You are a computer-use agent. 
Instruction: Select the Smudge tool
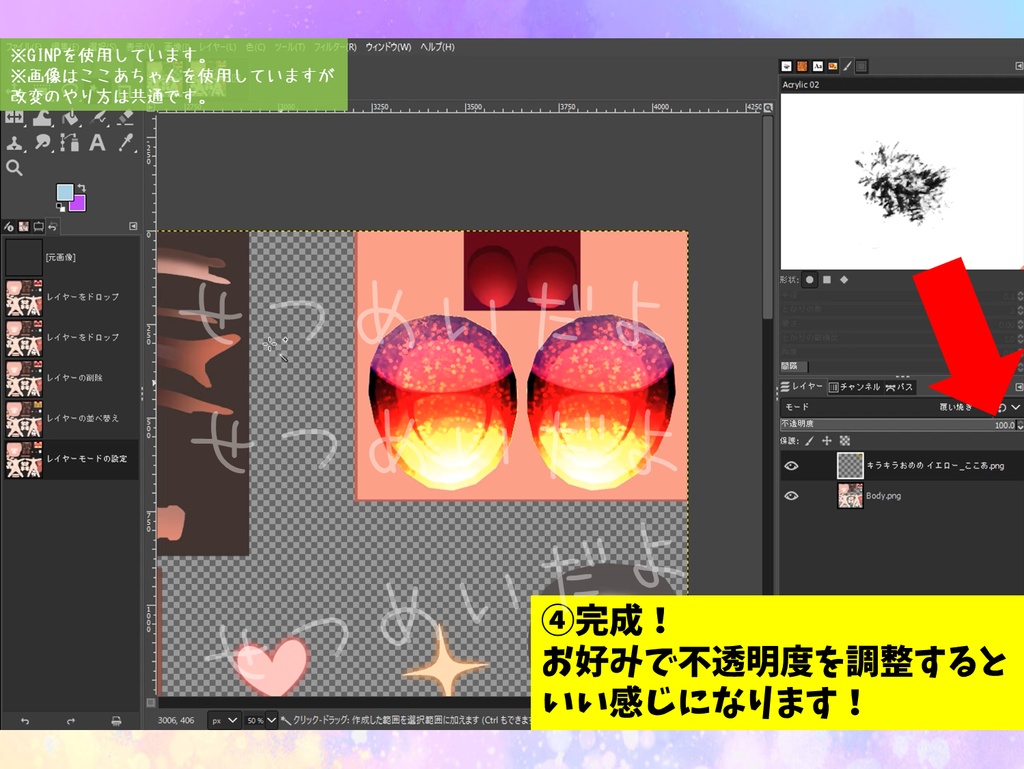[43, 140]
